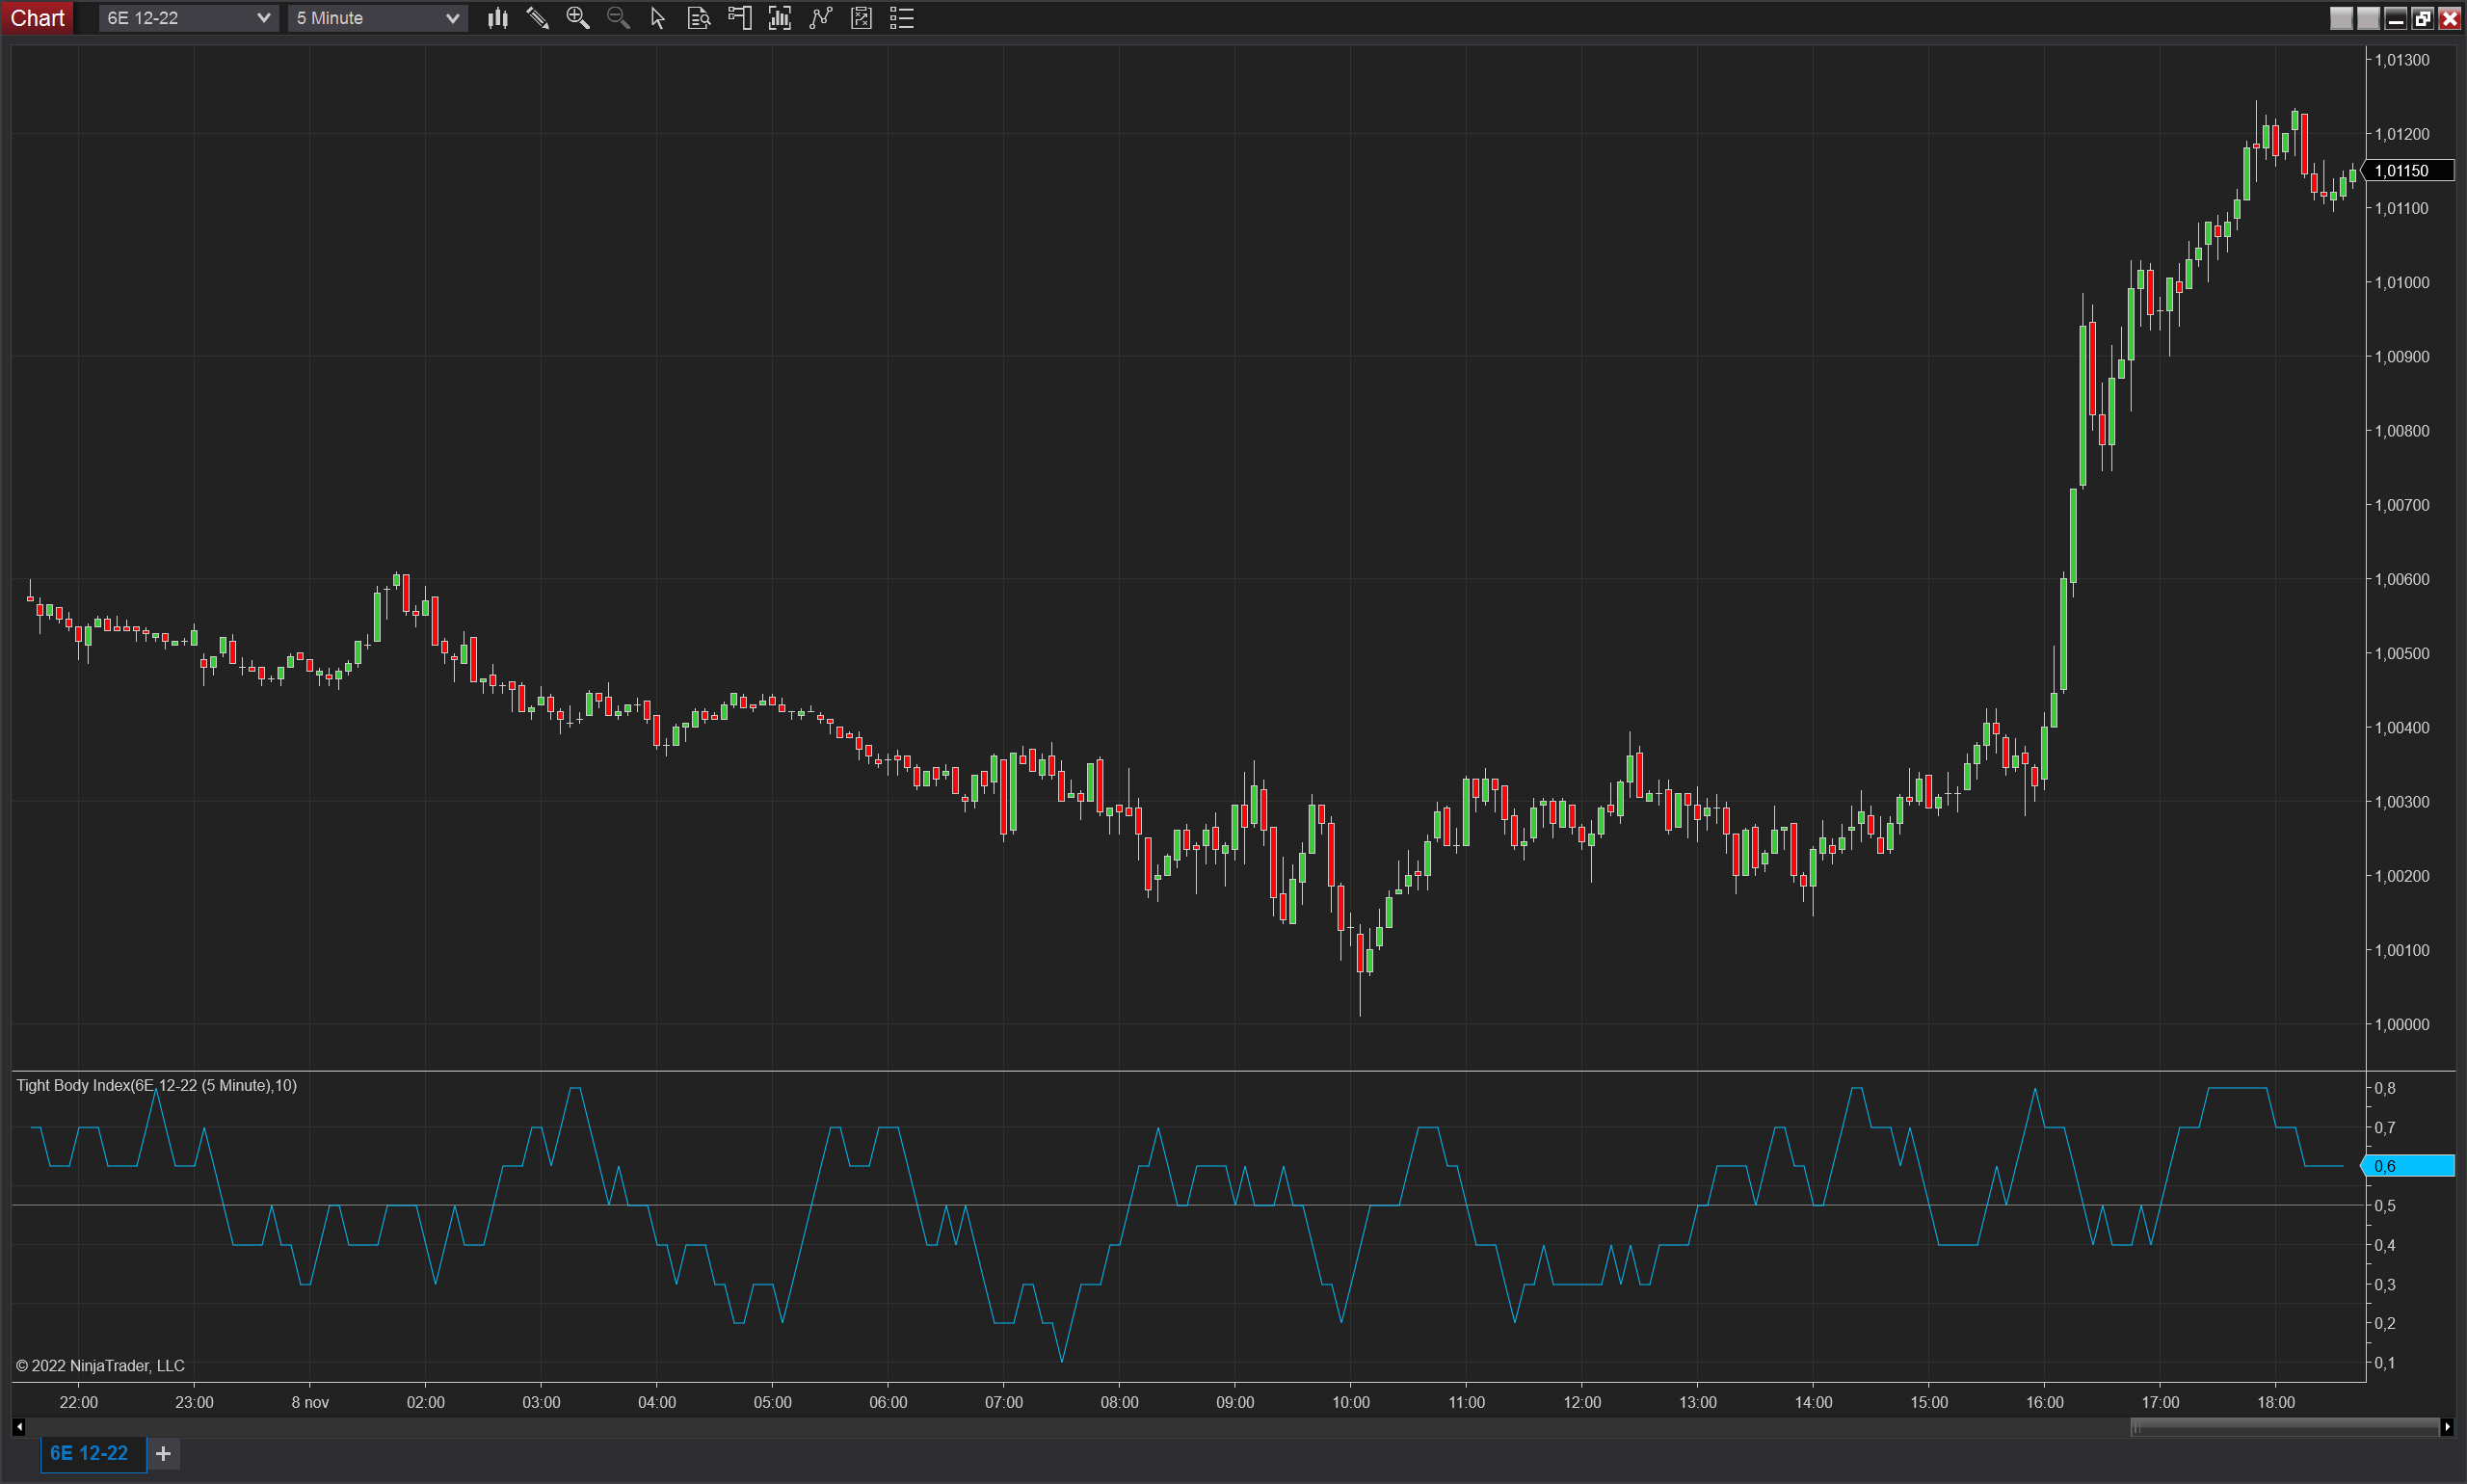Open the Data Box document-search icon
The height and width of the screenshot is (1484, 2467).
(699, 18)
